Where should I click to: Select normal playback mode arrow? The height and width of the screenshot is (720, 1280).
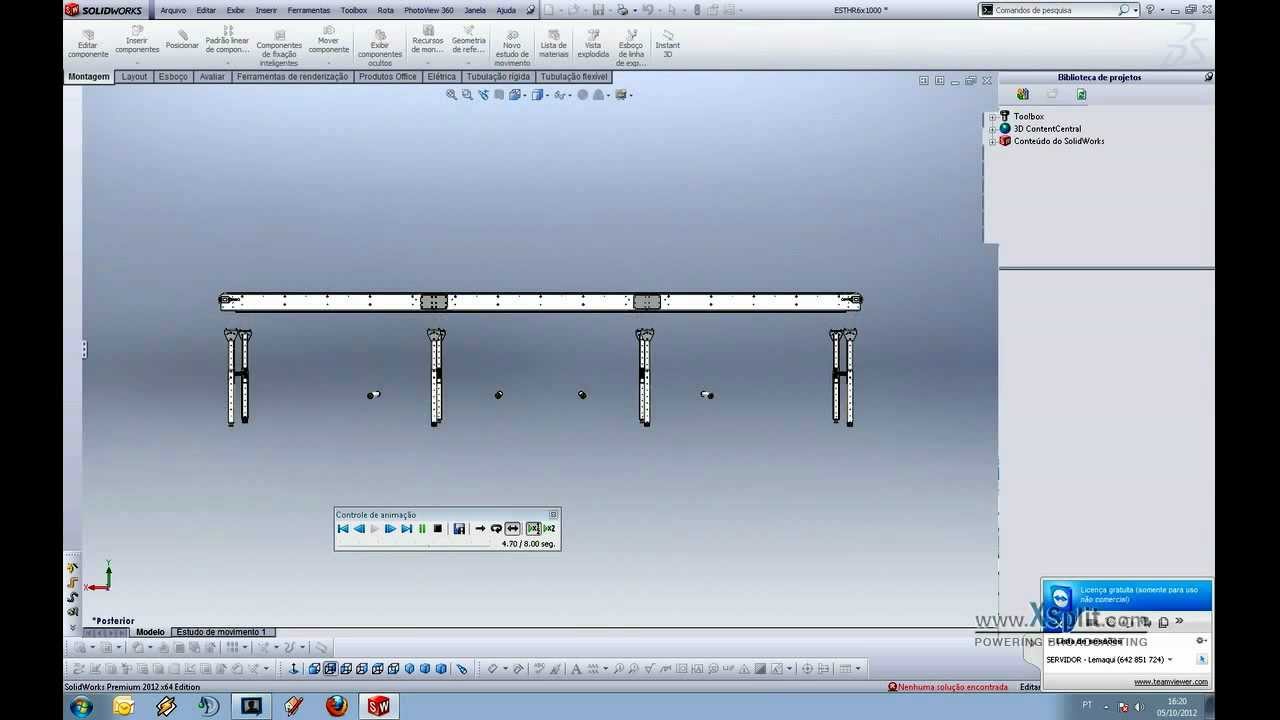pyautogui.click(x=480, y=529)
